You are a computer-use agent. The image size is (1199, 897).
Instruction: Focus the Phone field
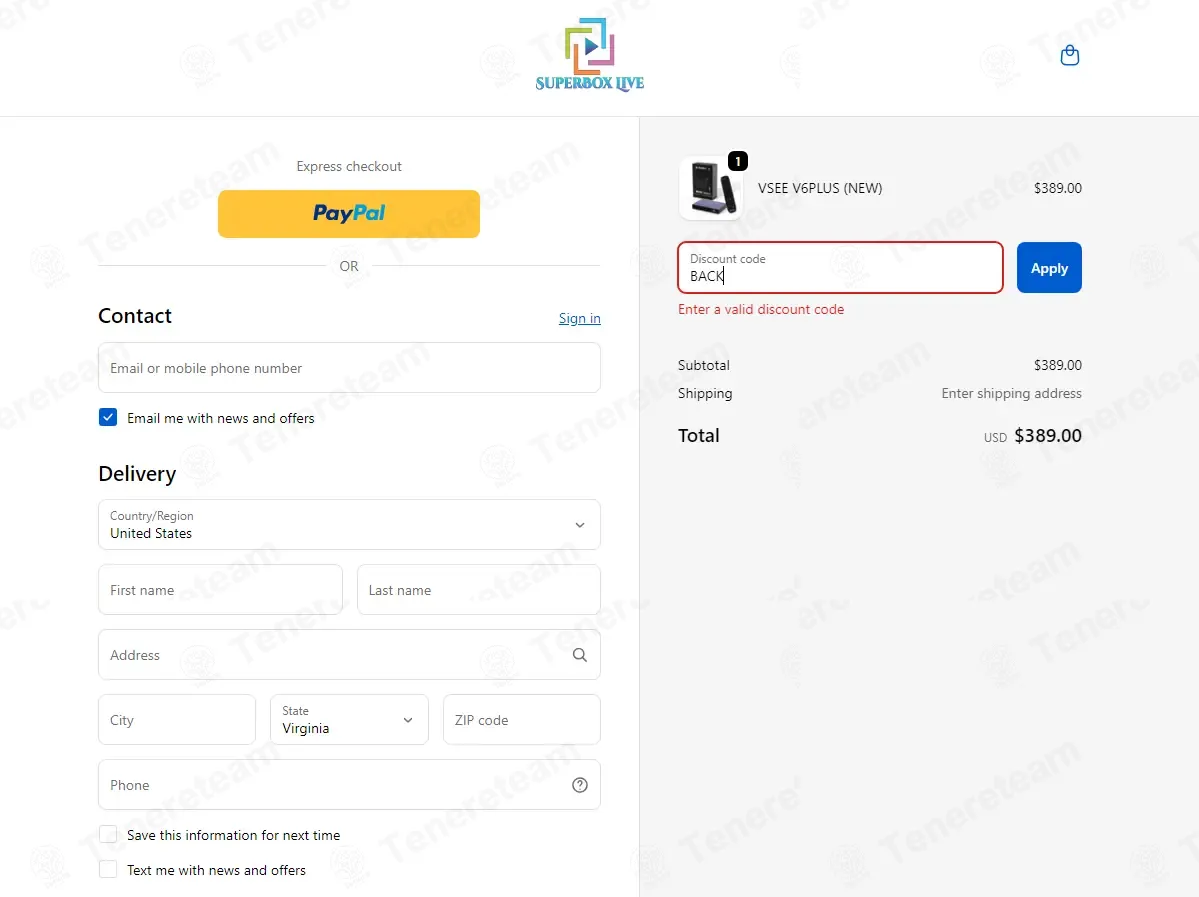[x=349, y=785]
